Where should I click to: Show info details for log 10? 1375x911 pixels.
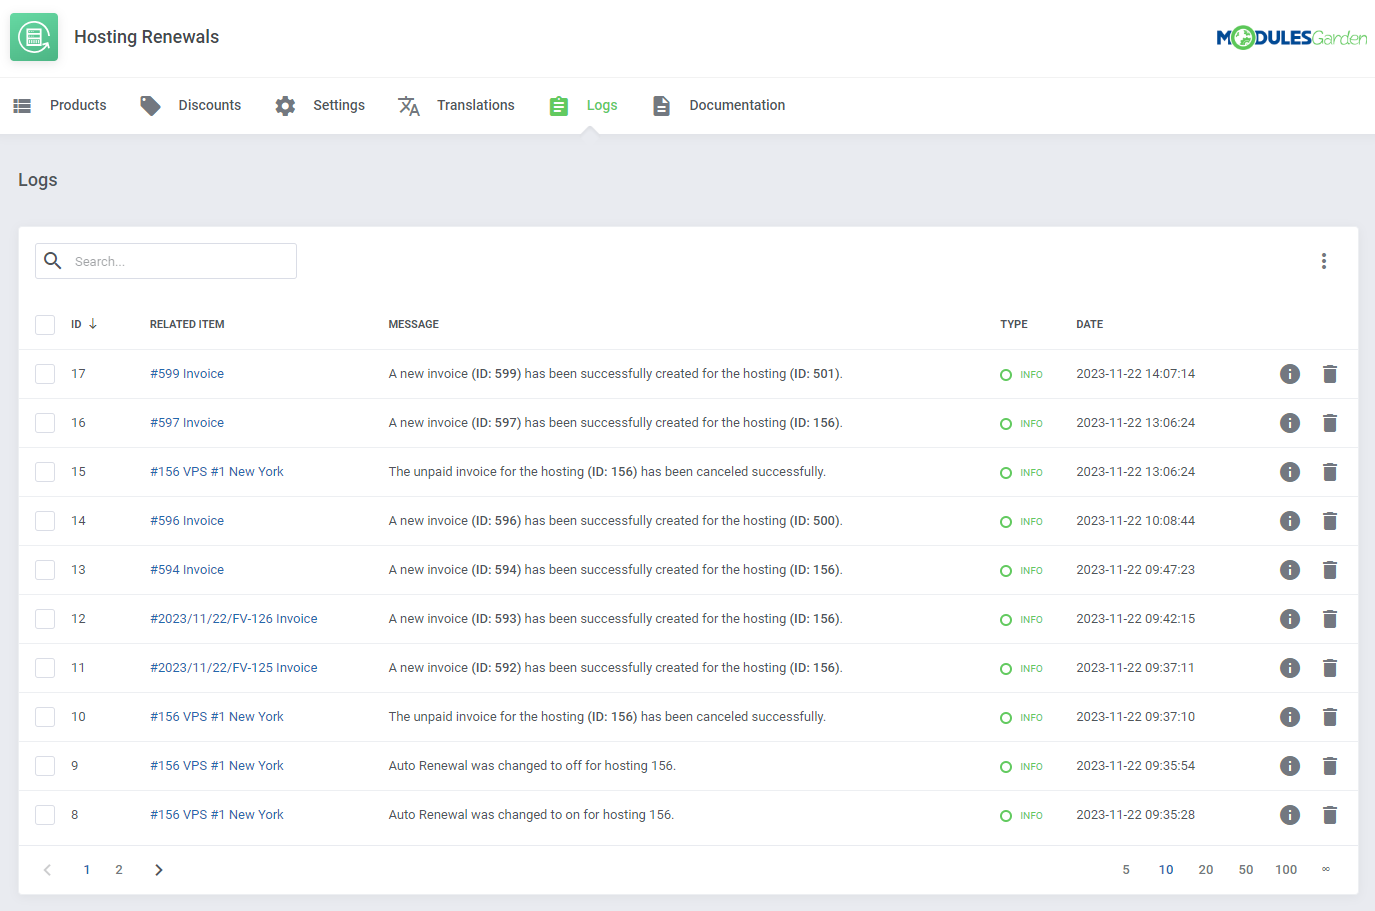[1290, 717]
